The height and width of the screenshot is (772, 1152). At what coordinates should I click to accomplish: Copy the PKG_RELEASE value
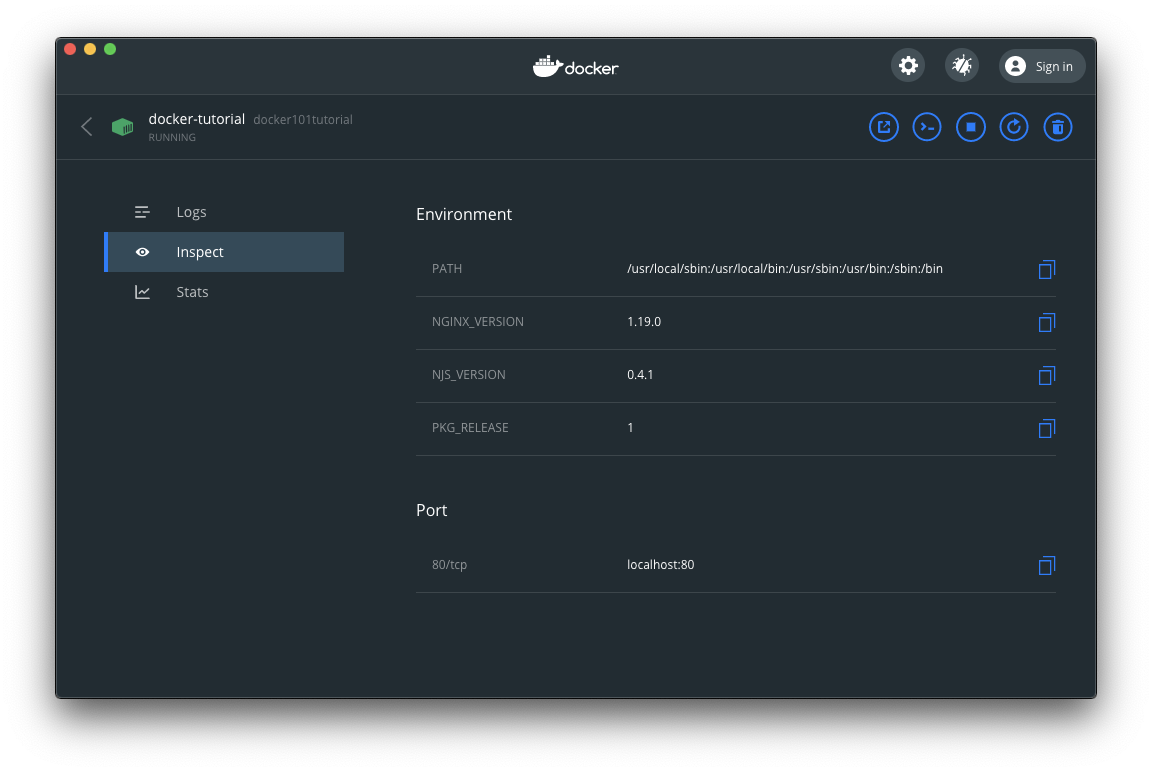click(x=1046, y=428)
